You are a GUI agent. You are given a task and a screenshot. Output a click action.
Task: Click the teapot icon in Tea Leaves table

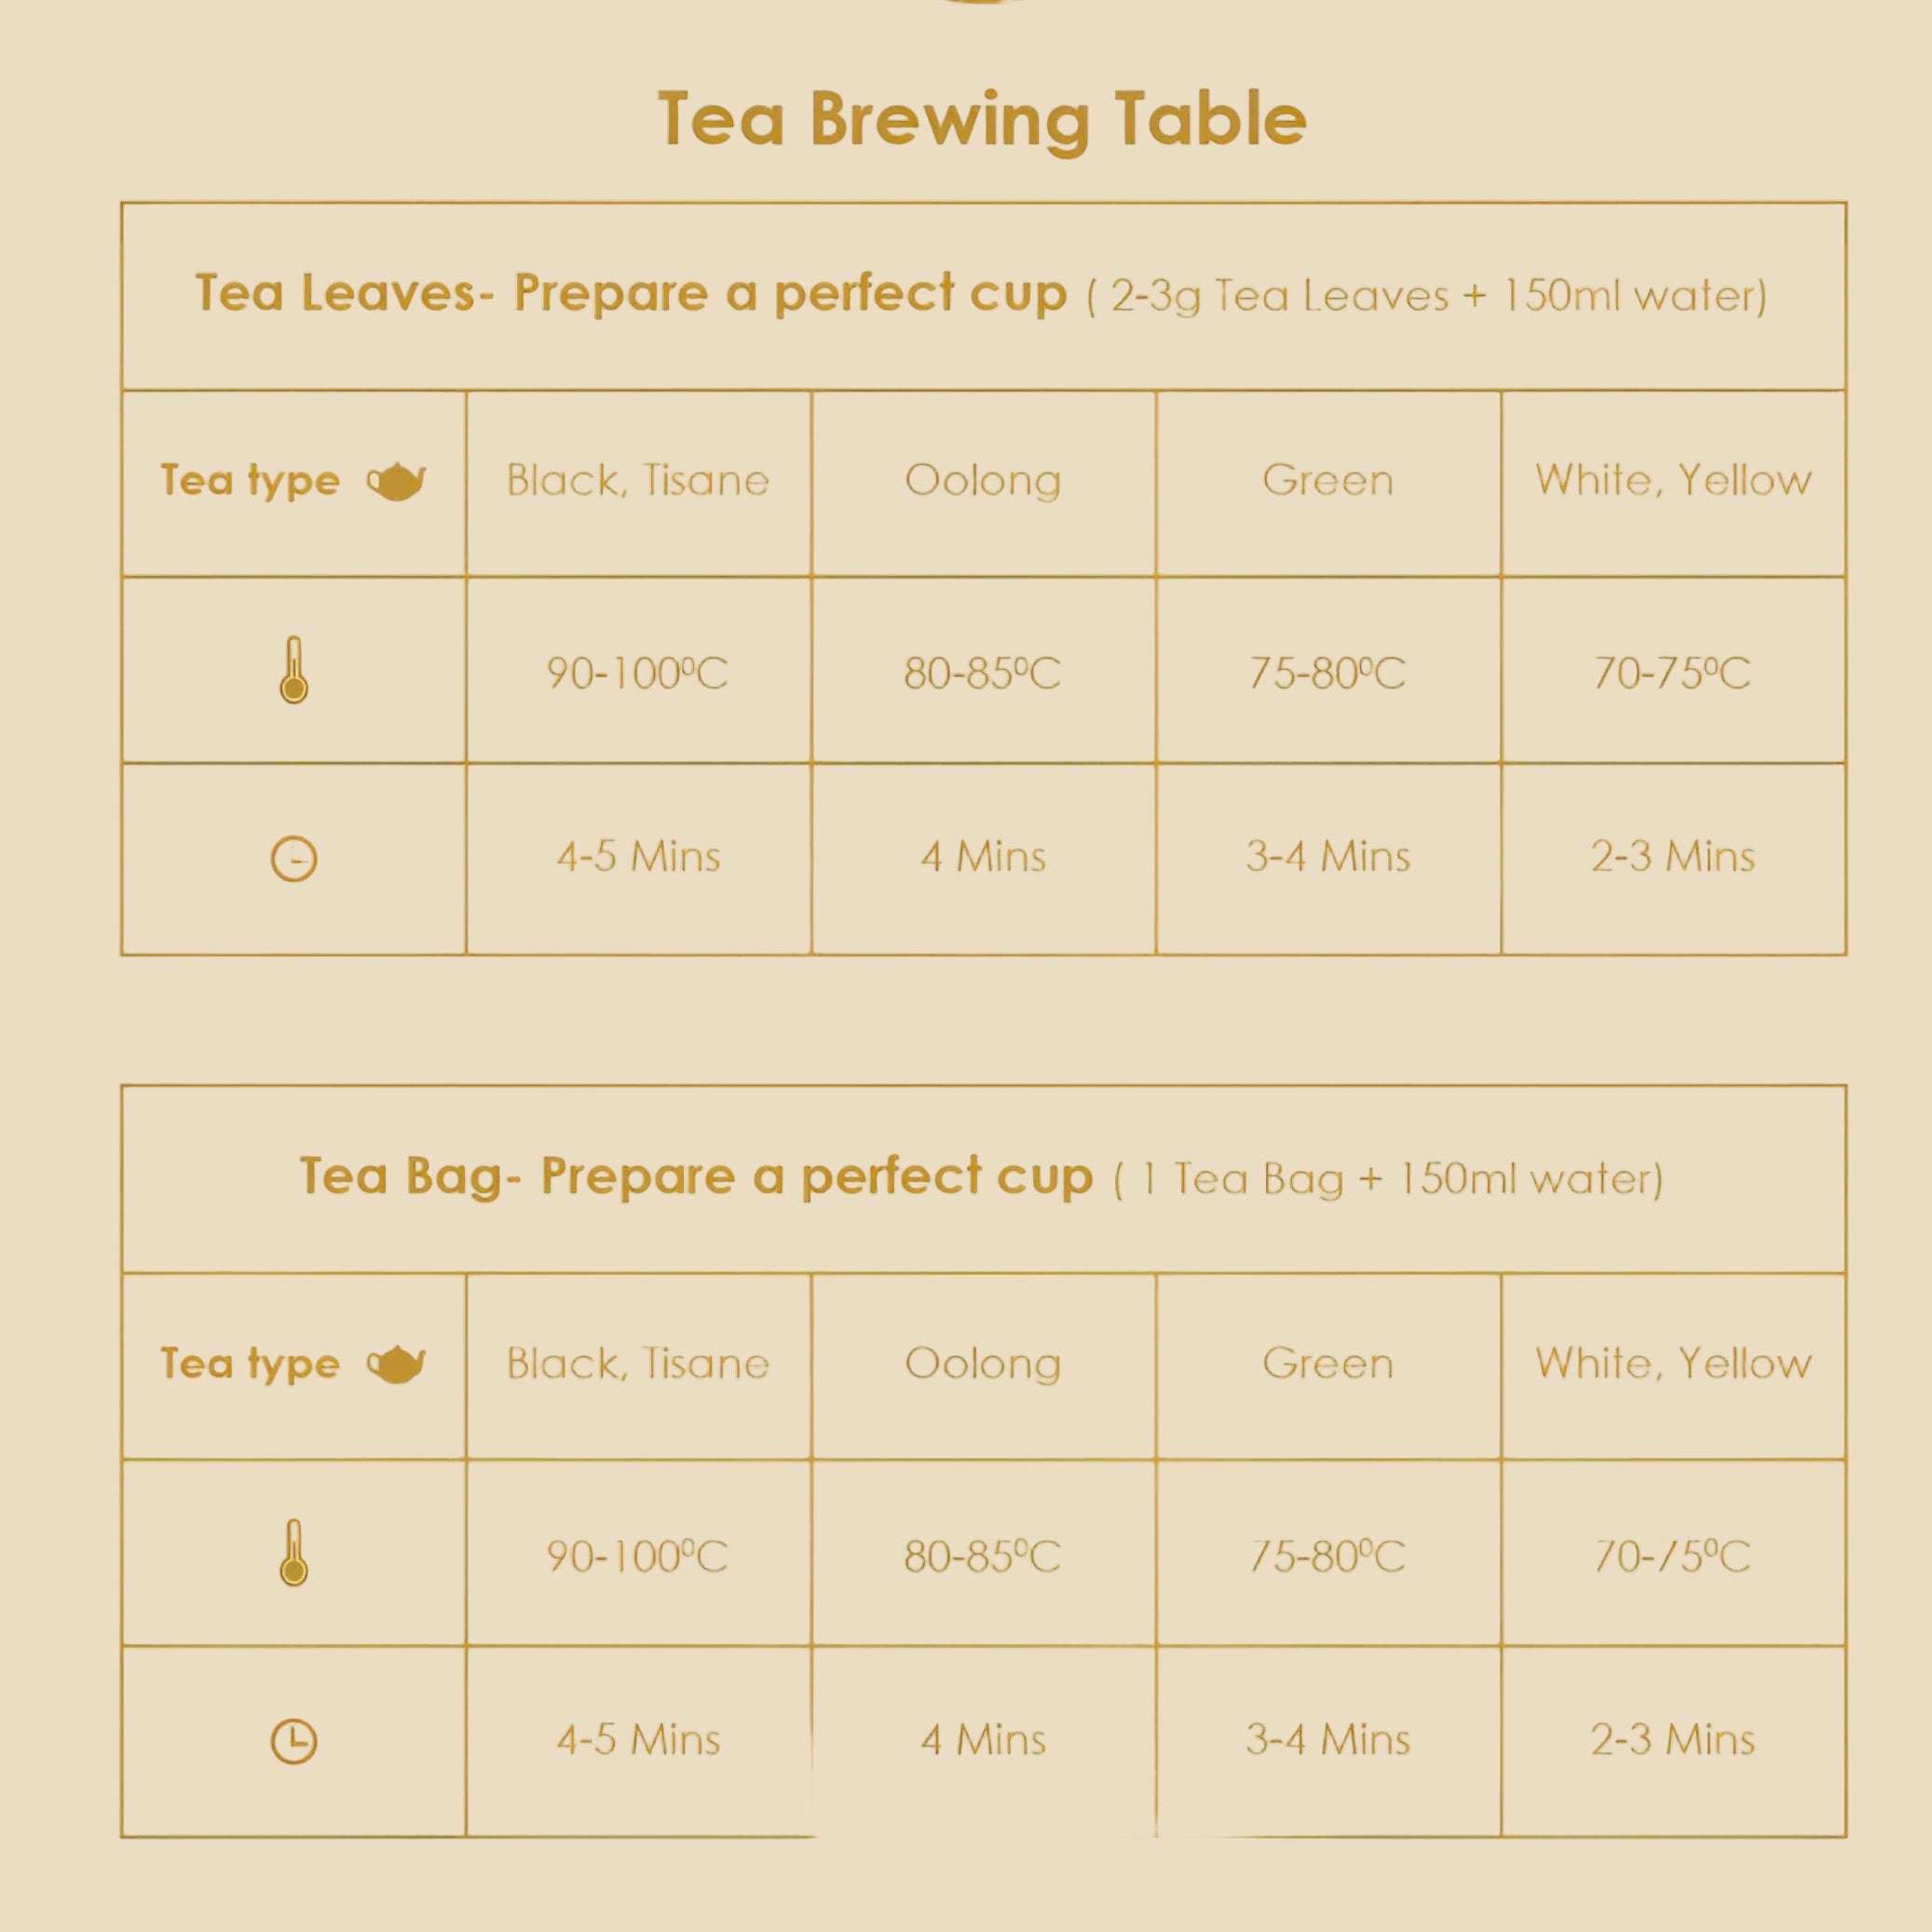(397, 482)
